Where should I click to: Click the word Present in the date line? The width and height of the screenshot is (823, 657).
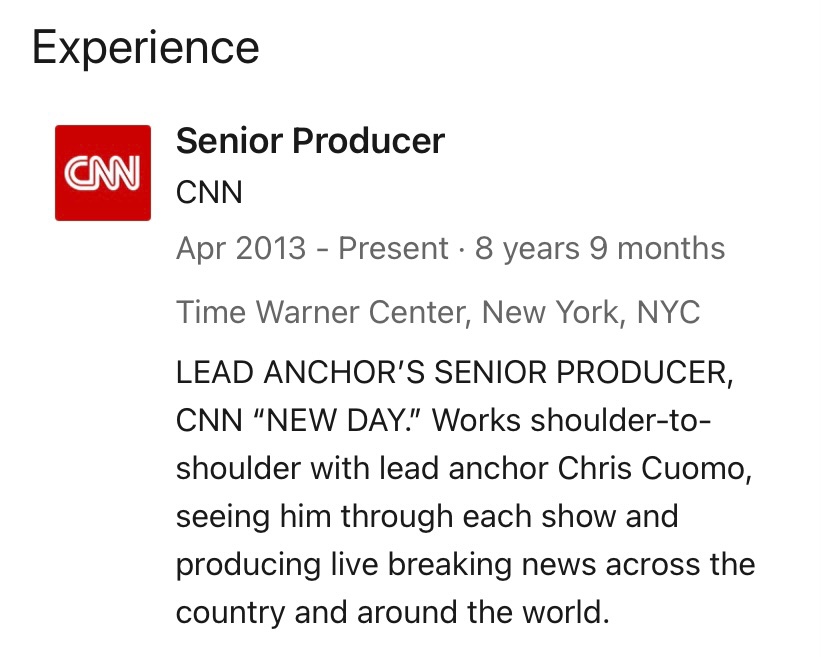pos(393,248)
